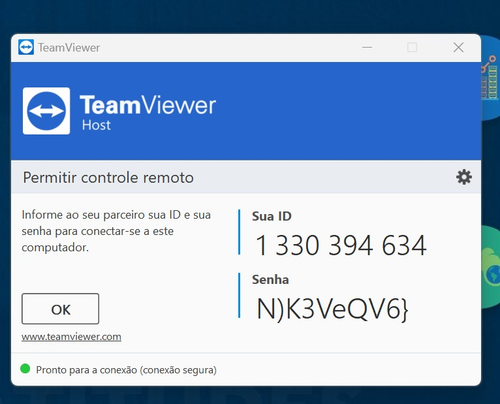The width and height of the screenshot is (500, 404).
Task: Confirm with the OK button
Action: (x=60, y=309)
